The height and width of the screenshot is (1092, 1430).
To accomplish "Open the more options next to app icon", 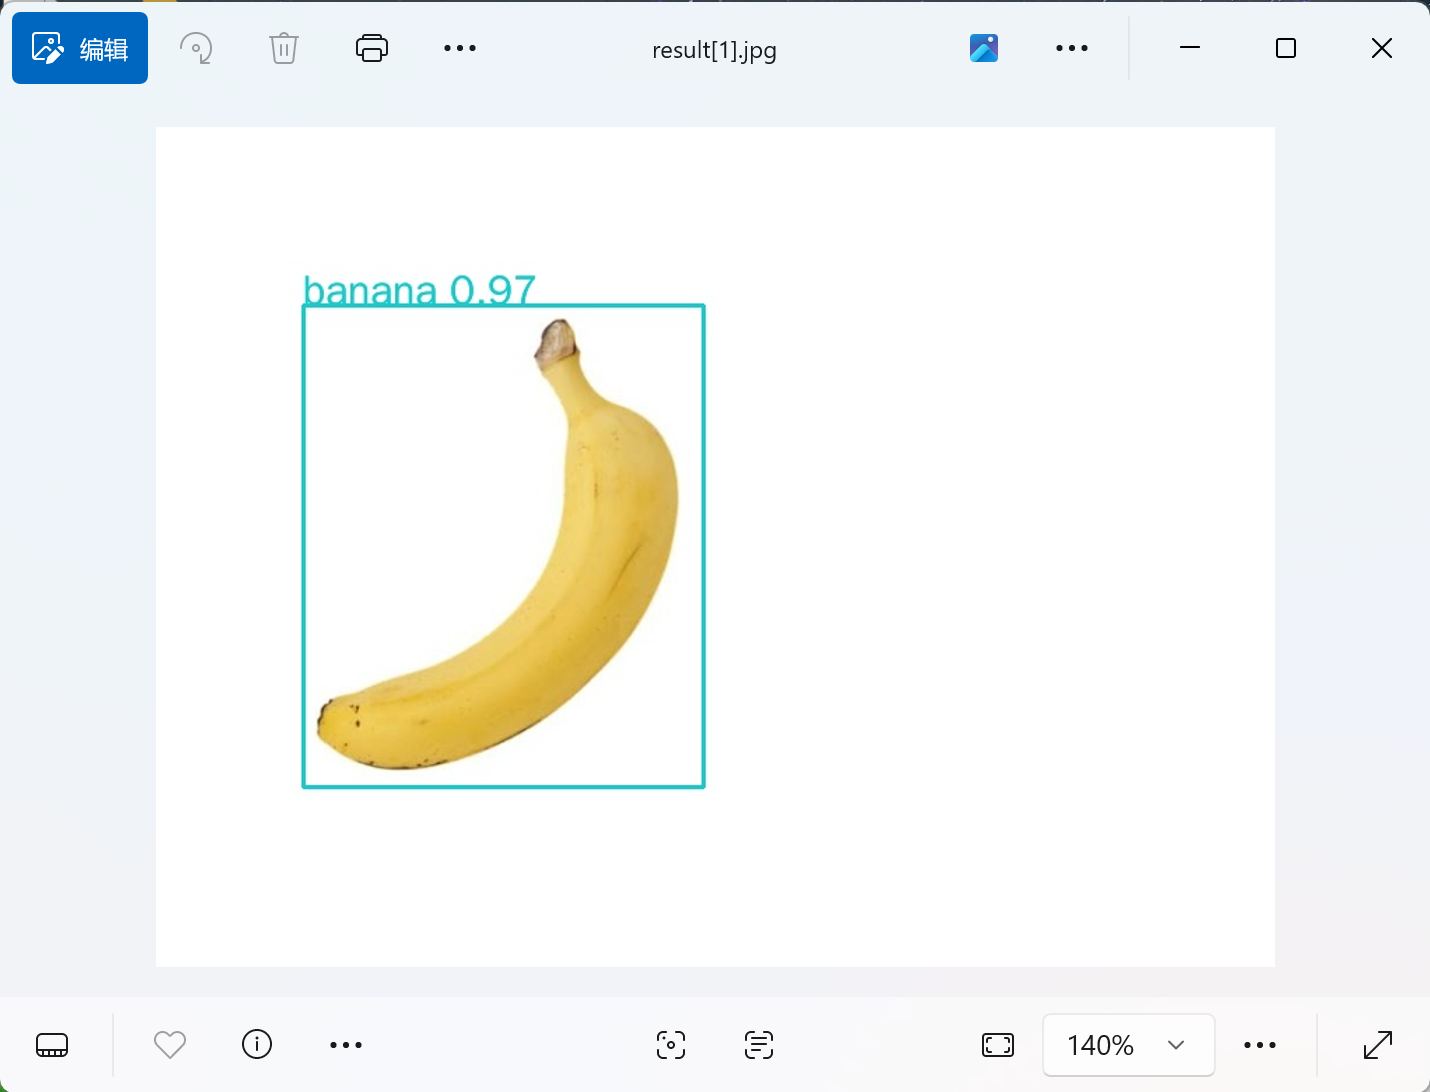I will [1072, 48].
